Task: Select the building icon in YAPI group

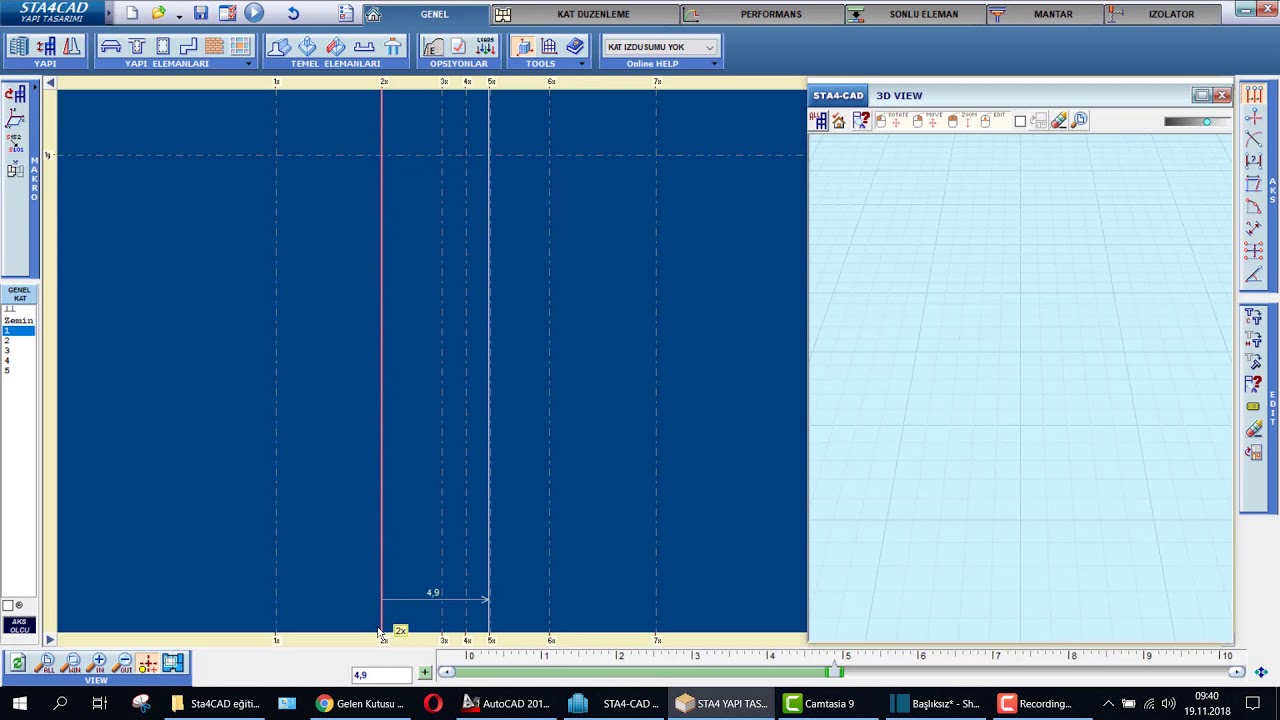Action: click(18, 47)
